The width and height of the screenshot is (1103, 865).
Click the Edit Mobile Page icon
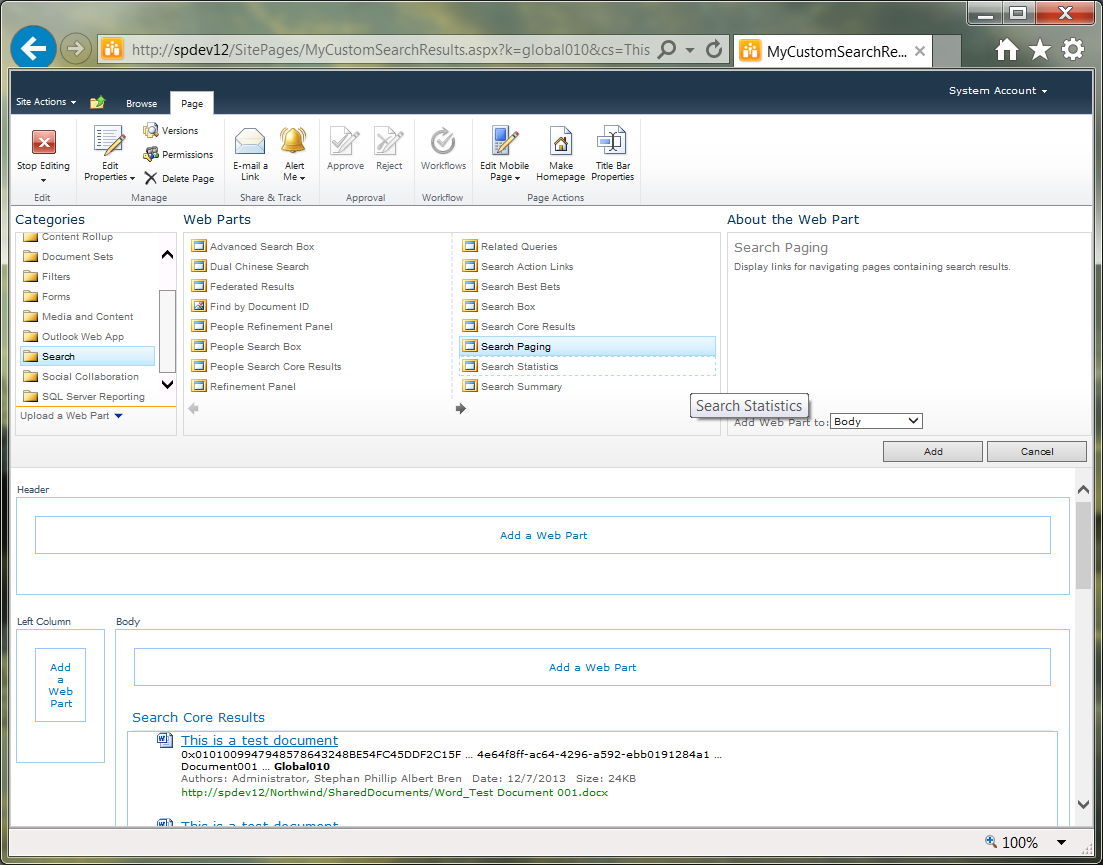coord(504,141)
